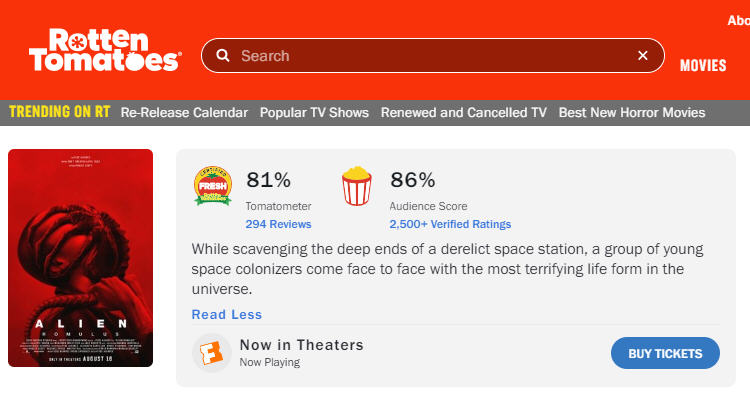Click the Tomatometer label
This screenshot has width=750, height=412.
[278, 206]
